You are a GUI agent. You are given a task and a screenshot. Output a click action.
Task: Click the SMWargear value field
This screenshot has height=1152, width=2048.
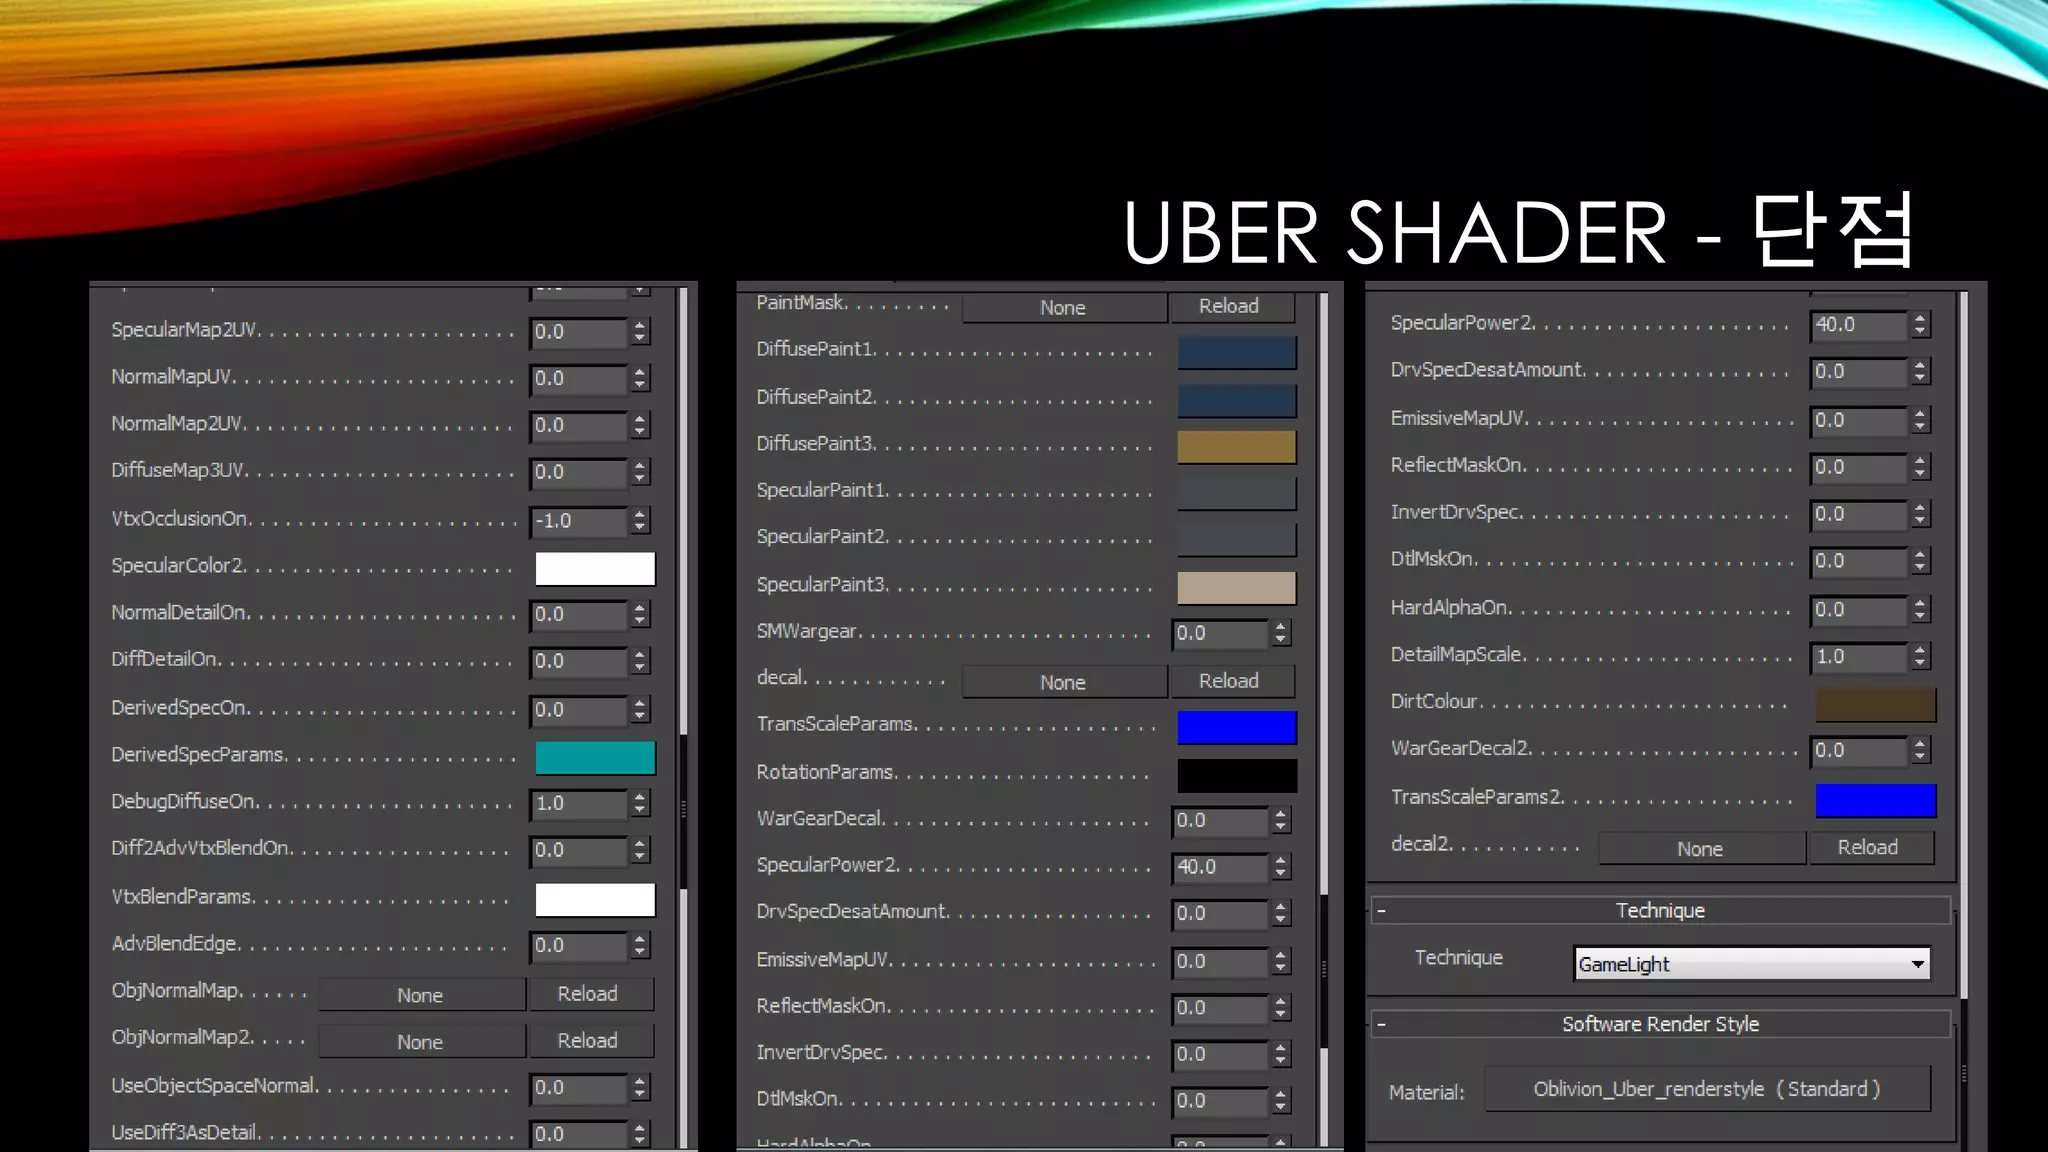tap(1220, 633)
